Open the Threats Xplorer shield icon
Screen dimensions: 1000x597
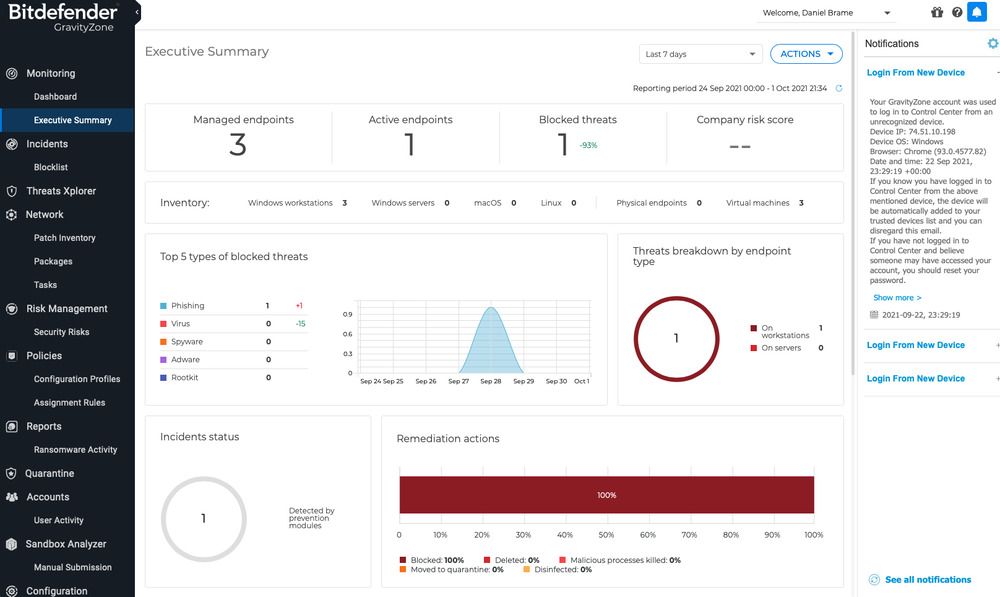point(10,190)
